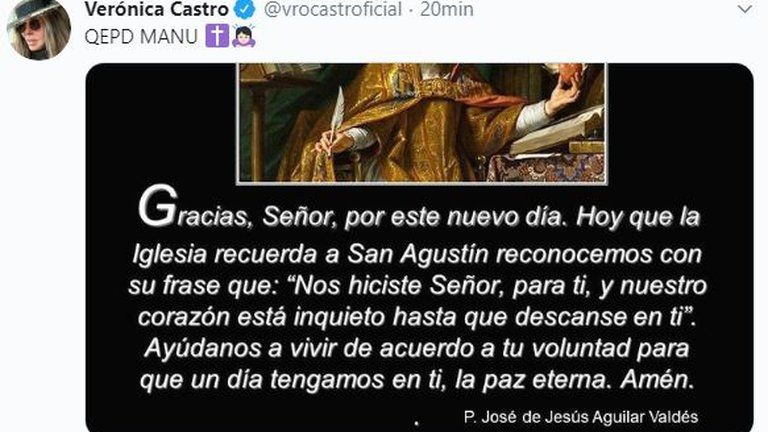The height and width of the screenshot is (432, 768).
Task: Click the large letter G of Gracias
Action: (x=157, y=207)
